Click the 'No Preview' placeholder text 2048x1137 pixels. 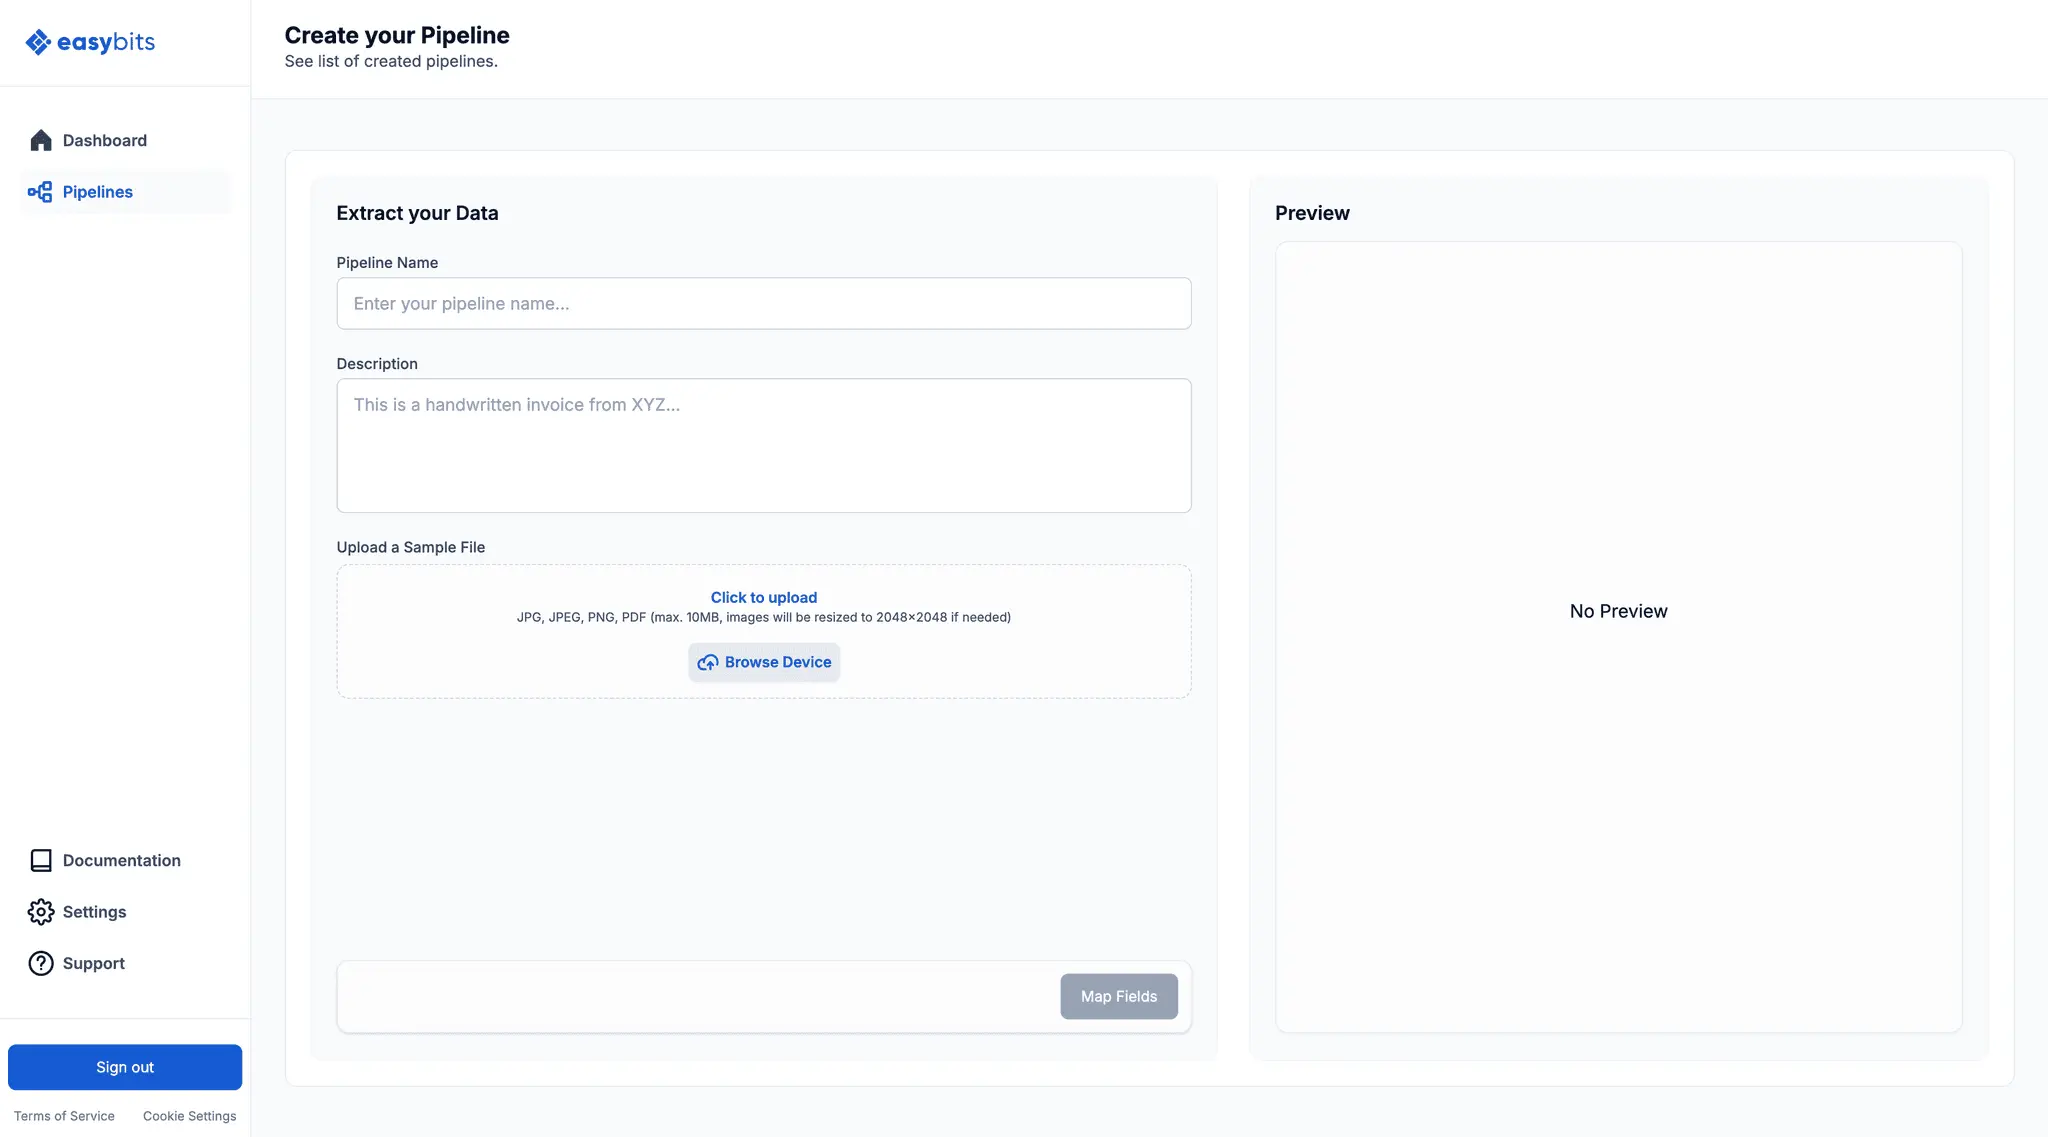pos(1618,611)
